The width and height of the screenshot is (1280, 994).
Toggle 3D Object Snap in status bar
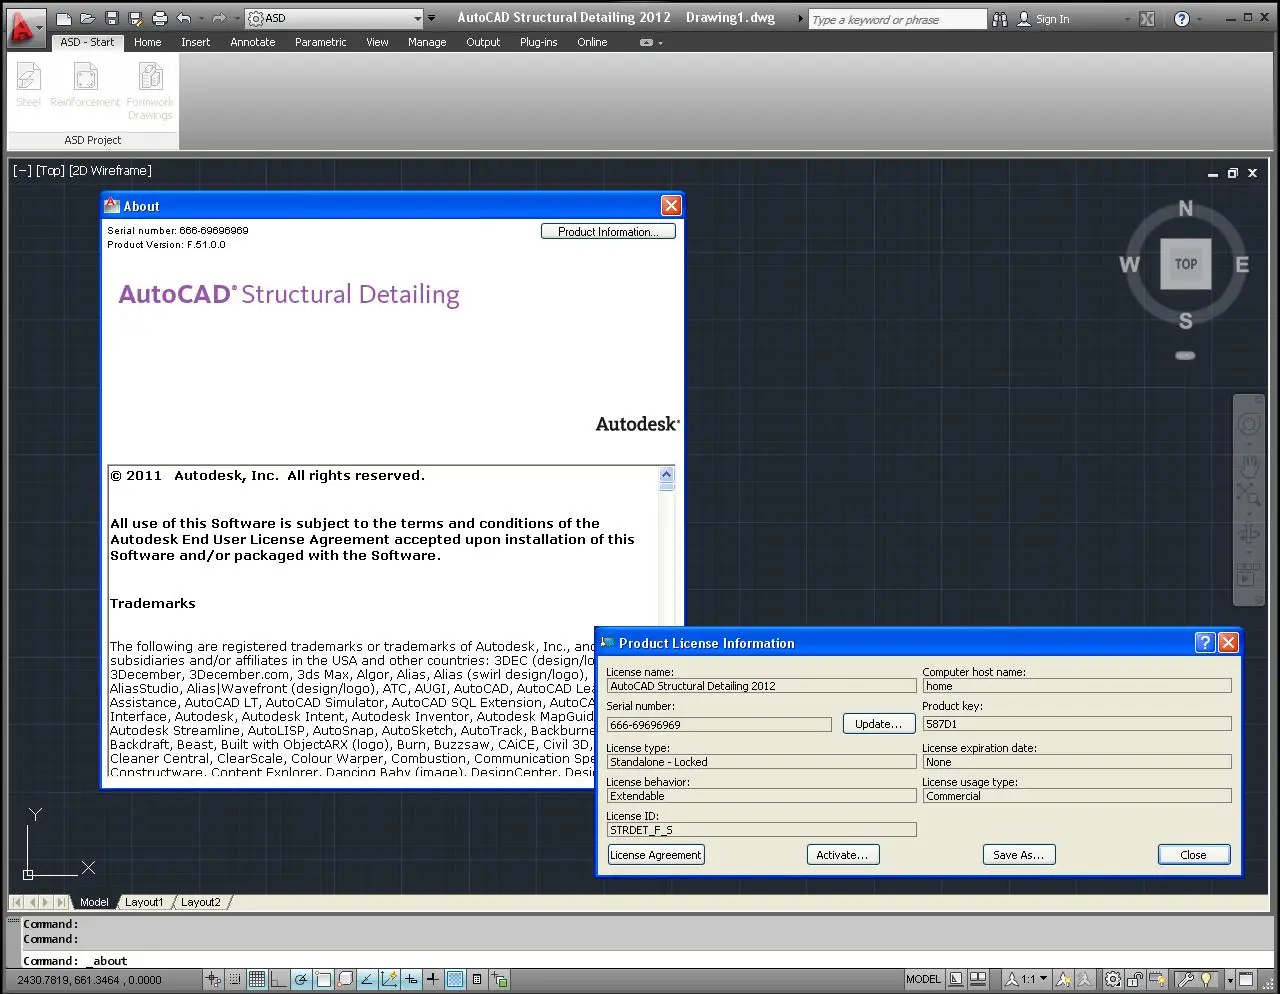tap(345, 979)
